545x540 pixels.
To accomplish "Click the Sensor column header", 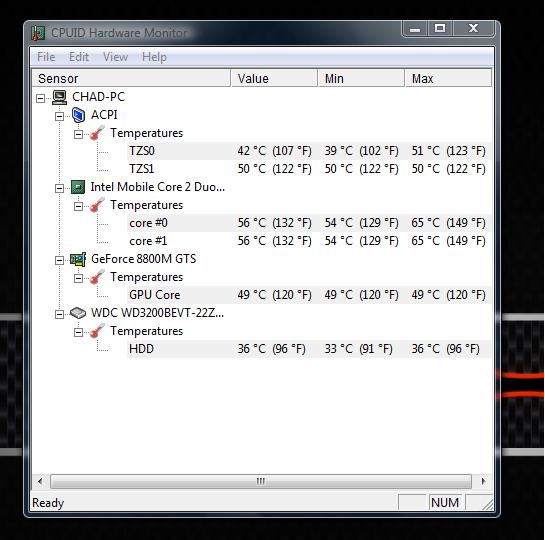I will [131, 78].
